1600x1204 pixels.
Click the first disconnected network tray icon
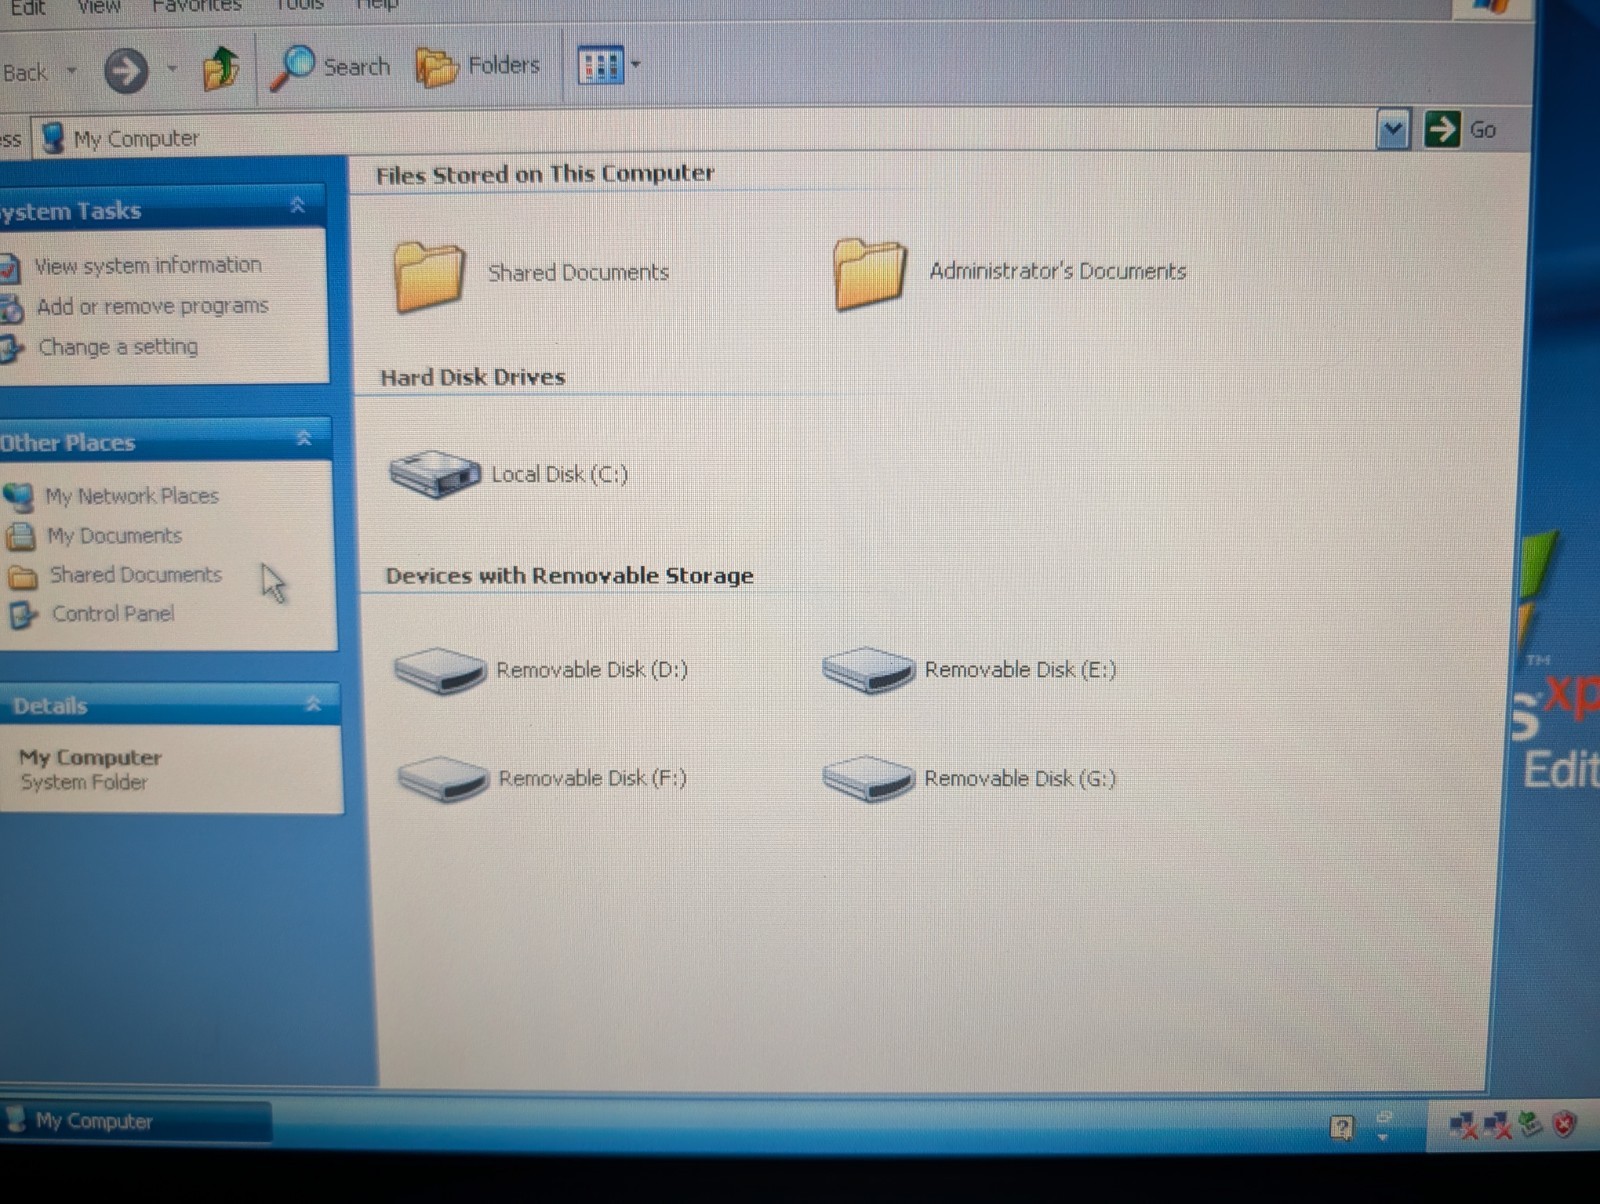[x=1463, y=1126]
